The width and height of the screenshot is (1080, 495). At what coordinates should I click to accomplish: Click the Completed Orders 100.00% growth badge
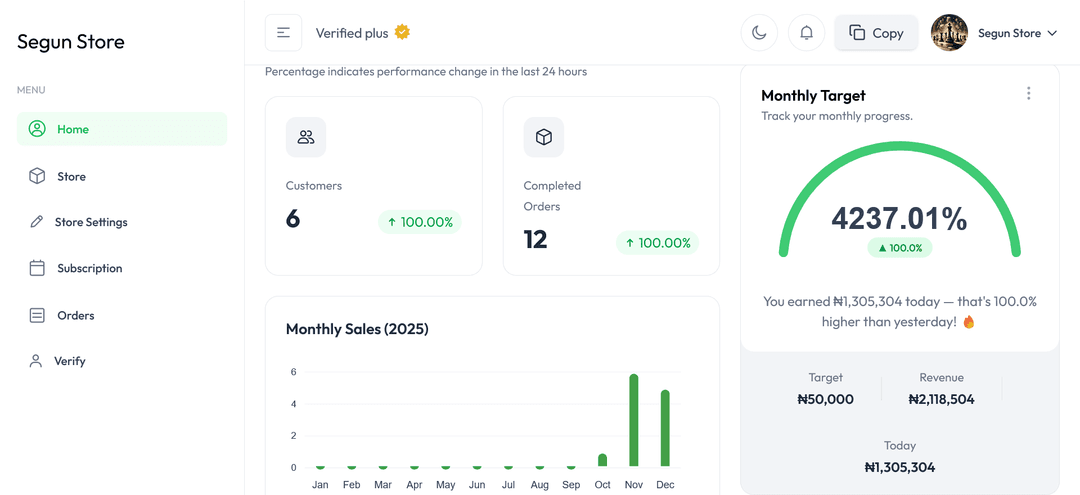pyautogui.click(x=657, y=242)
